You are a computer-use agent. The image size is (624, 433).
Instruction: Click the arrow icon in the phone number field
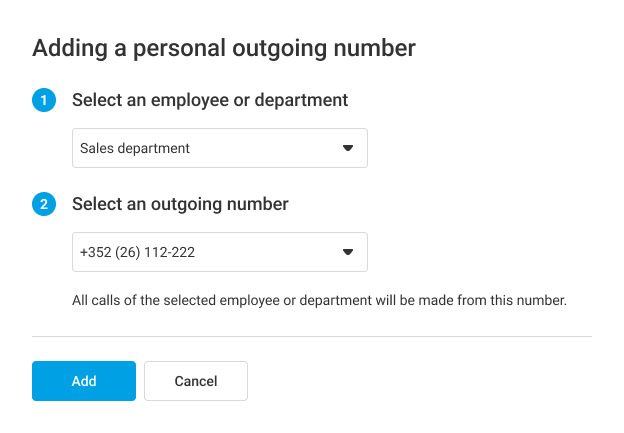point(348,252)
